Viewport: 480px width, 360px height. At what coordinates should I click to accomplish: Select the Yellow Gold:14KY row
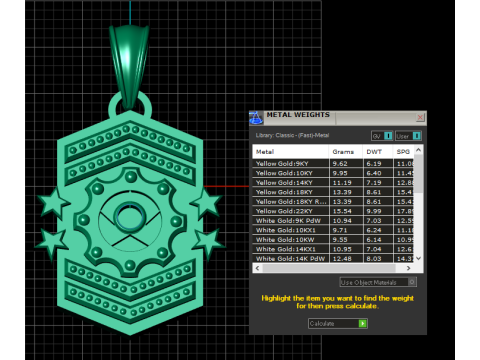tap(334, 183)
